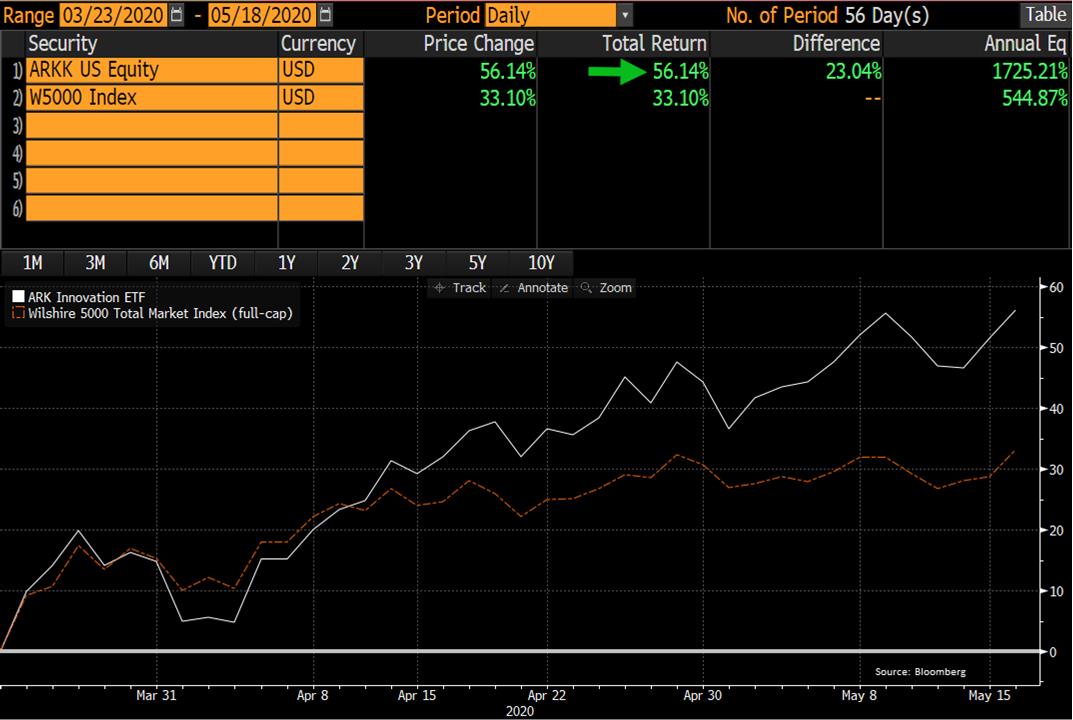1073x720 pixels.
Task: Click the Annotate pencil icon
Action: click(x=504, y=288)
